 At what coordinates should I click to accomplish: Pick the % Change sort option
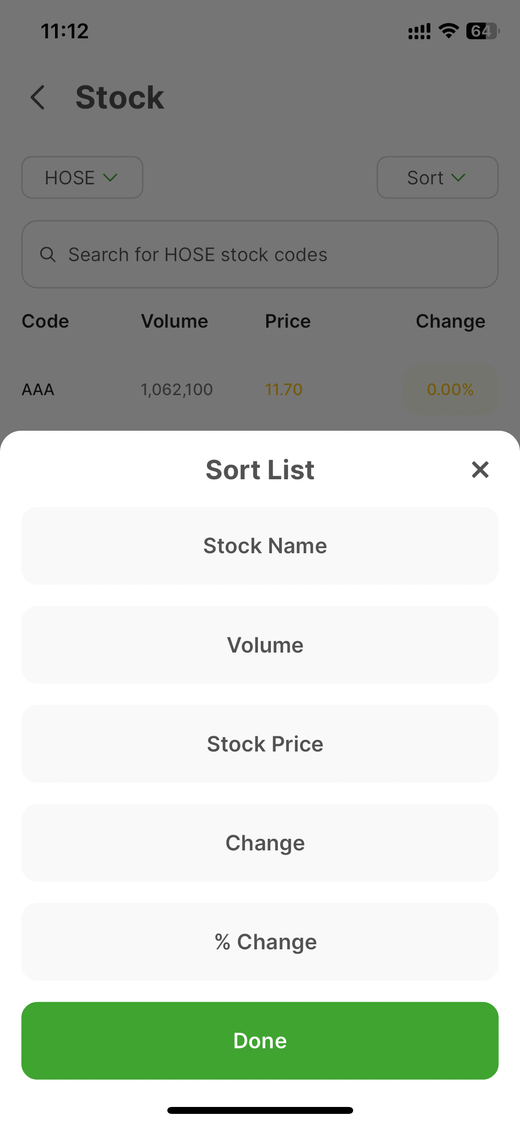click(x=260, y=941)
